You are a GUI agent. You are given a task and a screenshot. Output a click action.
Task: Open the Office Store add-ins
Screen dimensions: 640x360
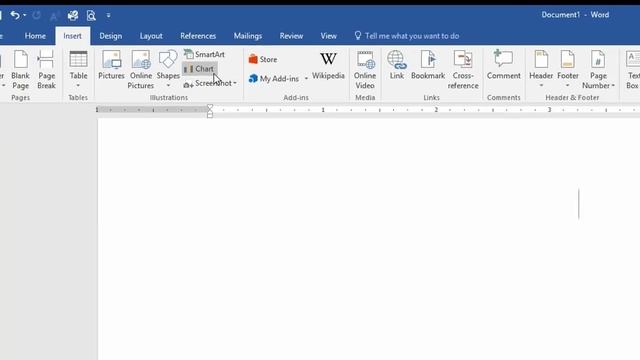pos(263,60)
